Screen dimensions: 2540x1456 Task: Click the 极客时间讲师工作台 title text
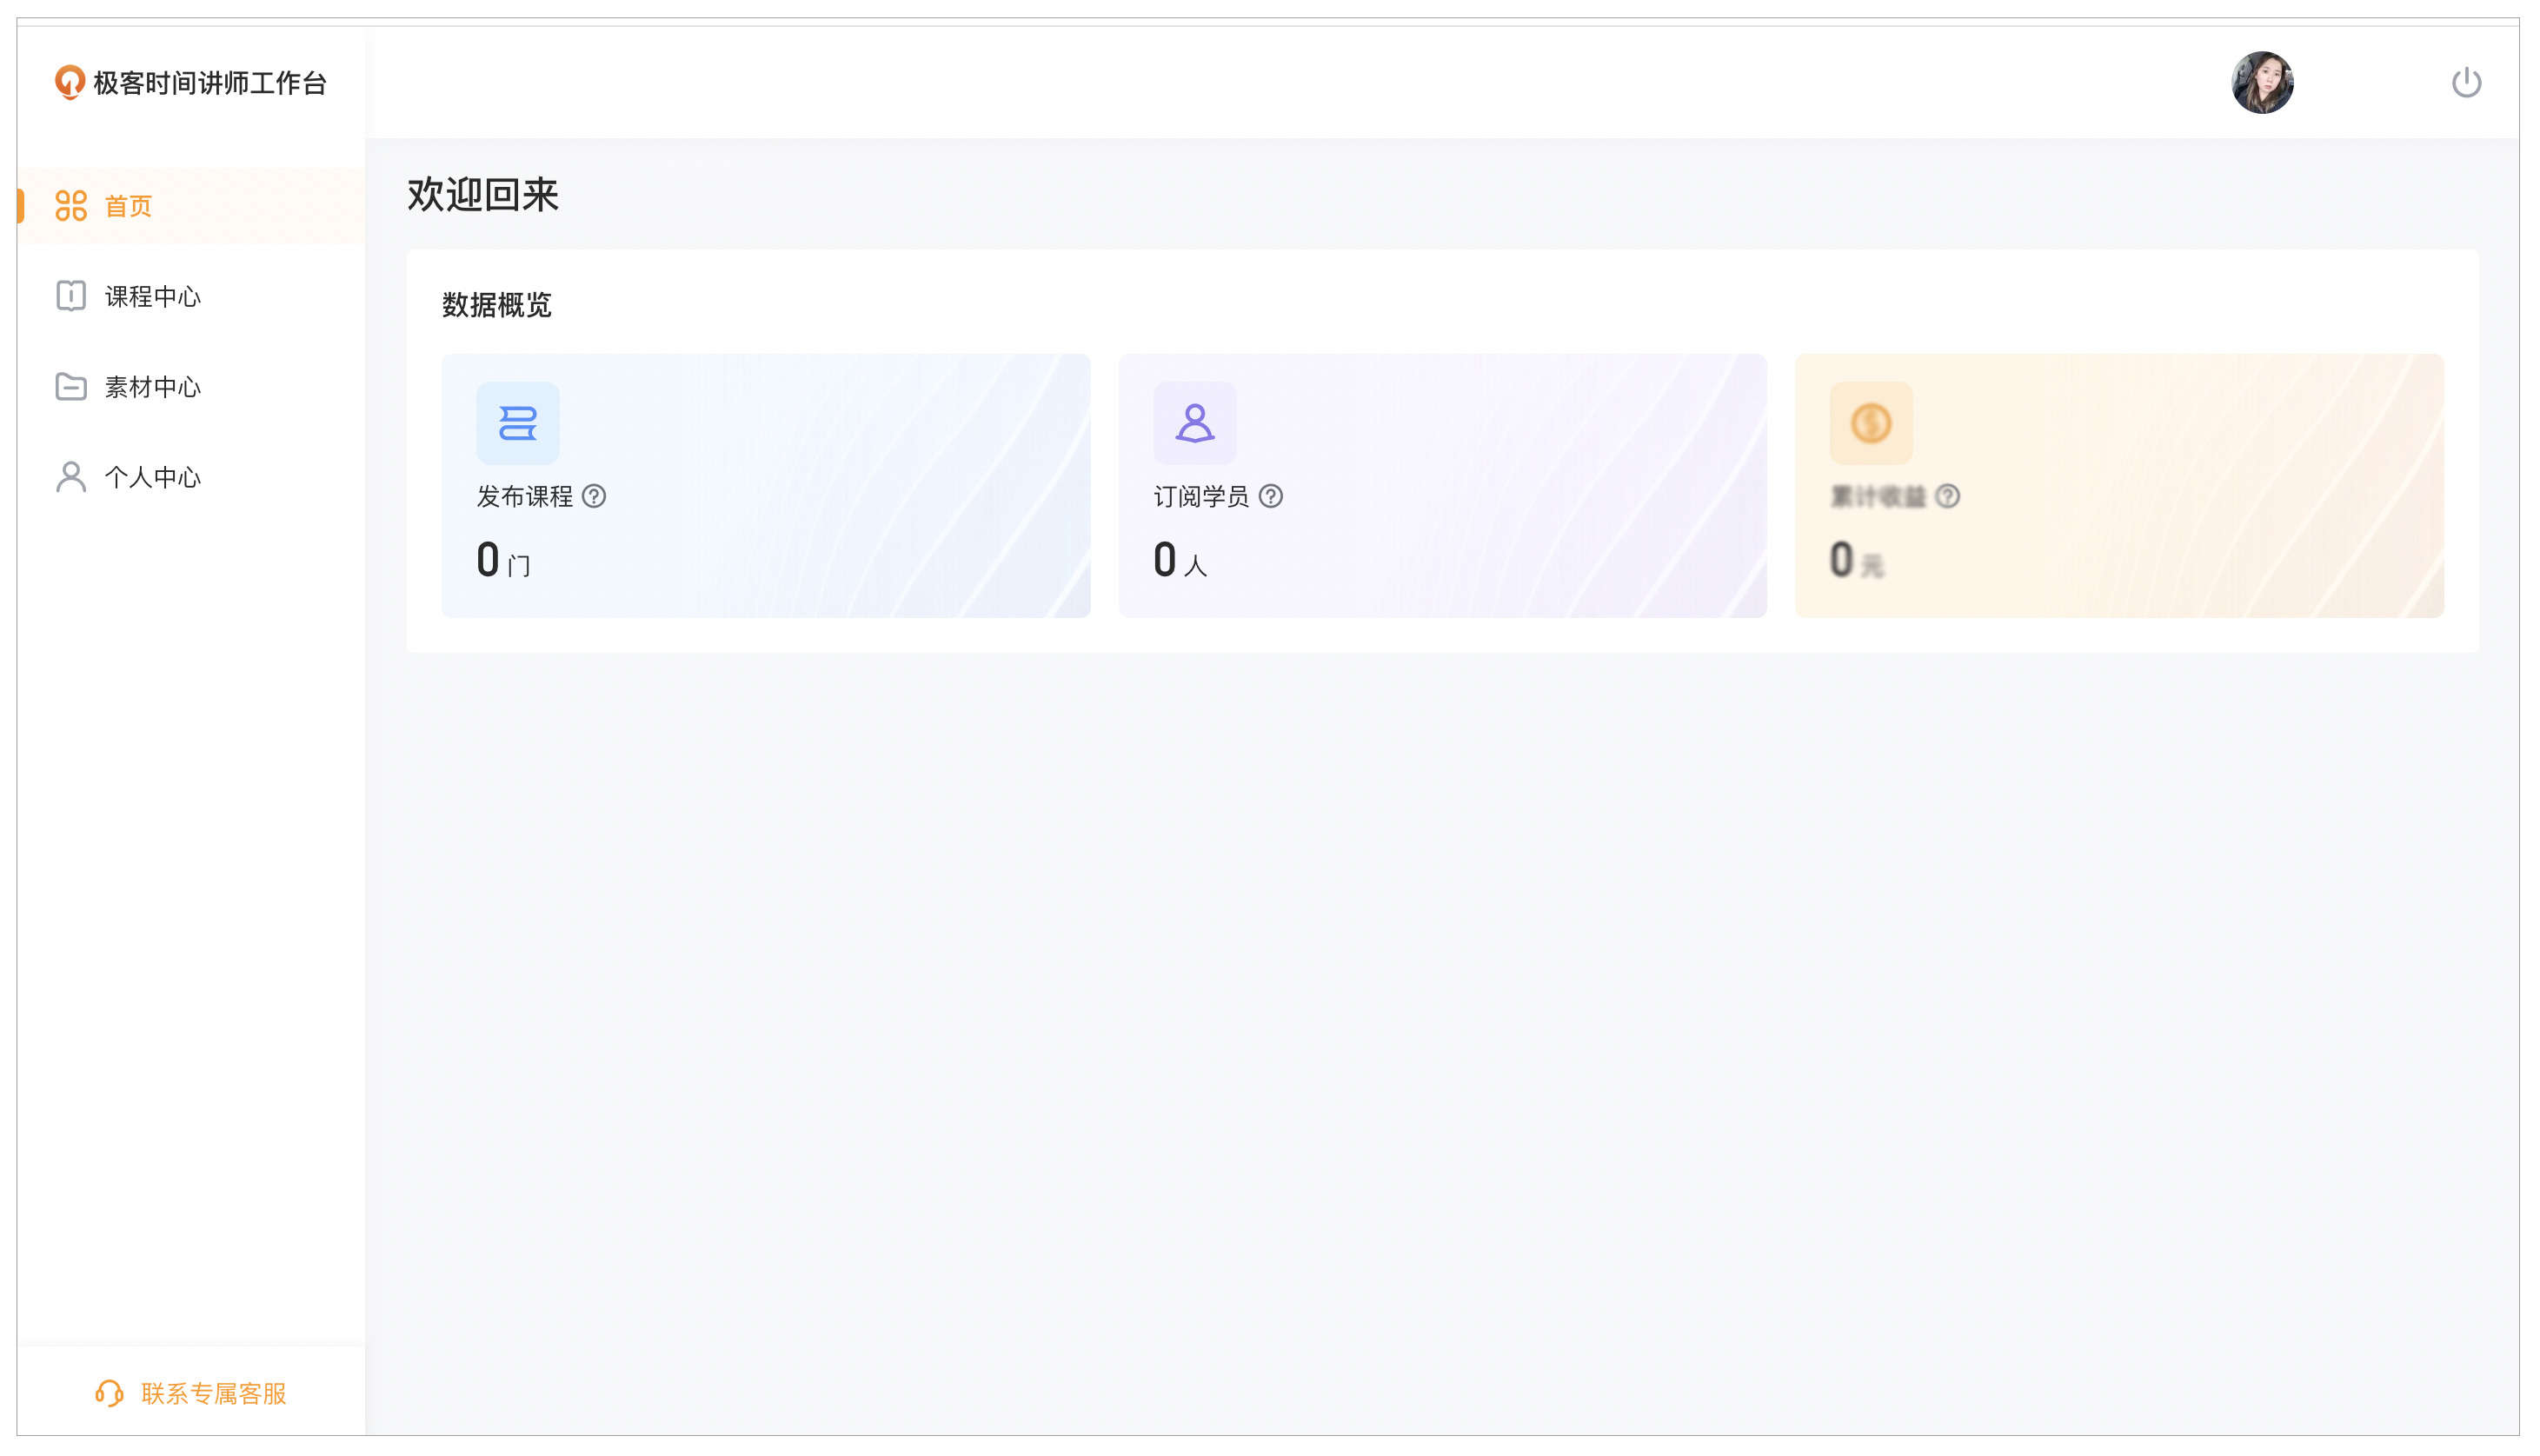(x=210, y=83)
